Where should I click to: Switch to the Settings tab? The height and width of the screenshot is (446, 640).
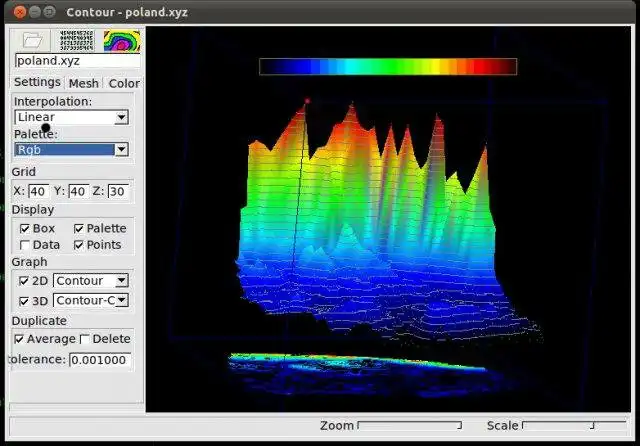pos(37,82)
